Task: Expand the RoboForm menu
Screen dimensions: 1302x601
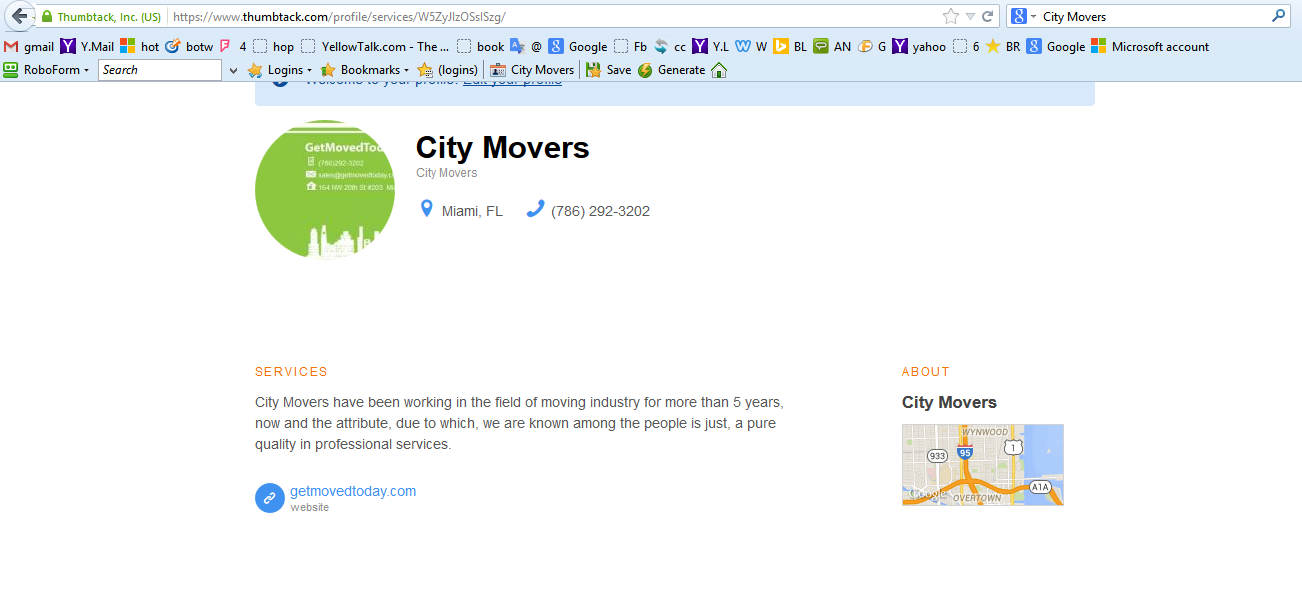Action: [x=47, y=70]
